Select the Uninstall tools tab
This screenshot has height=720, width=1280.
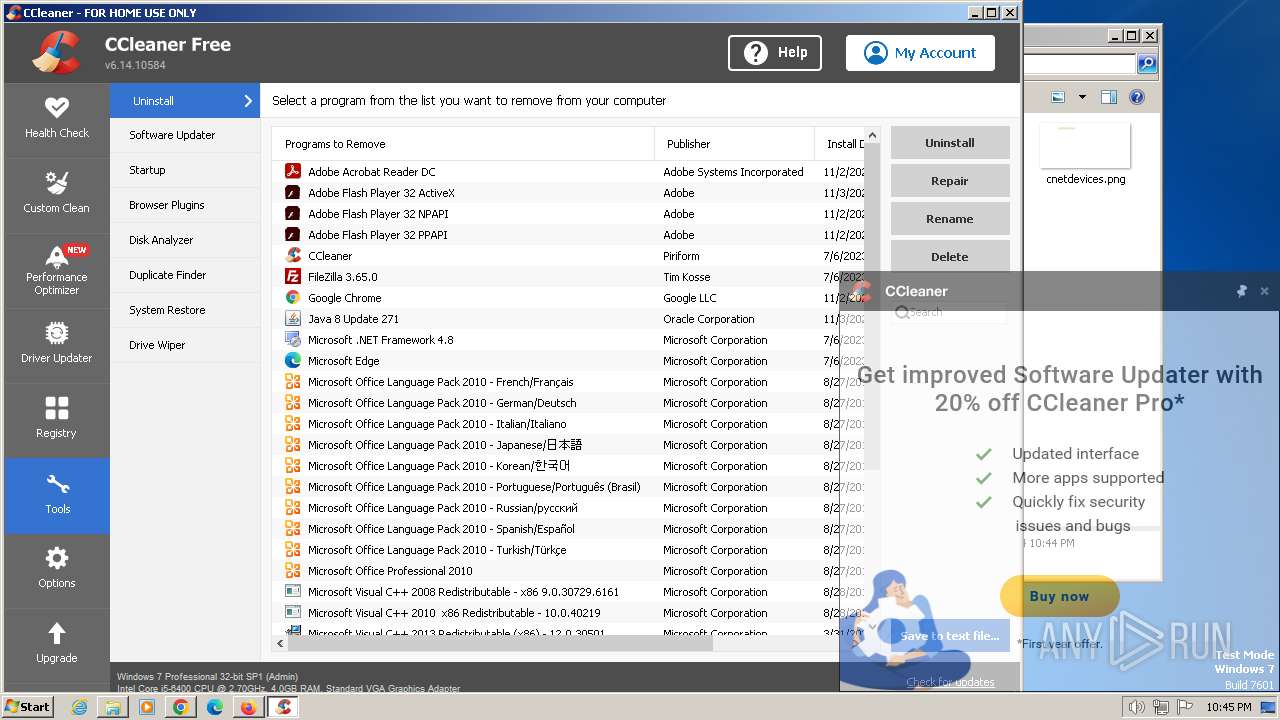point(185,101)
